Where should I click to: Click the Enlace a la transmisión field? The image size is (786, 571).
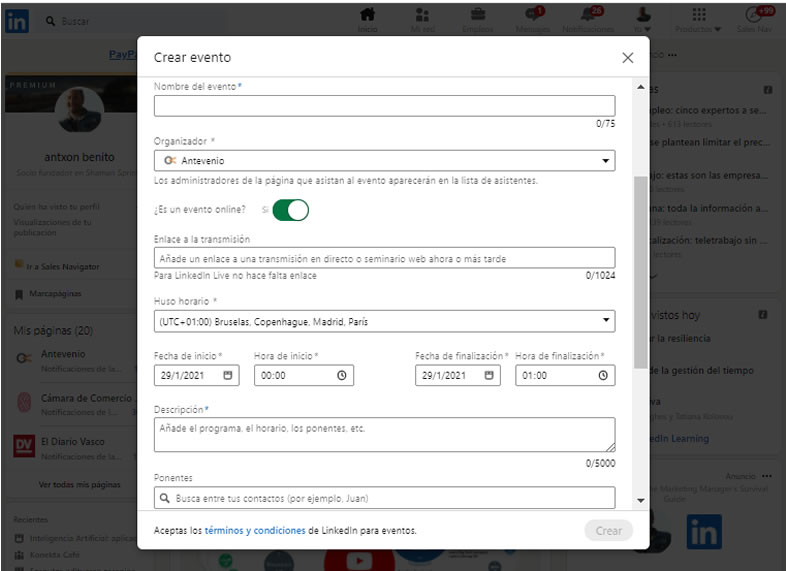[x=384, y=258]
